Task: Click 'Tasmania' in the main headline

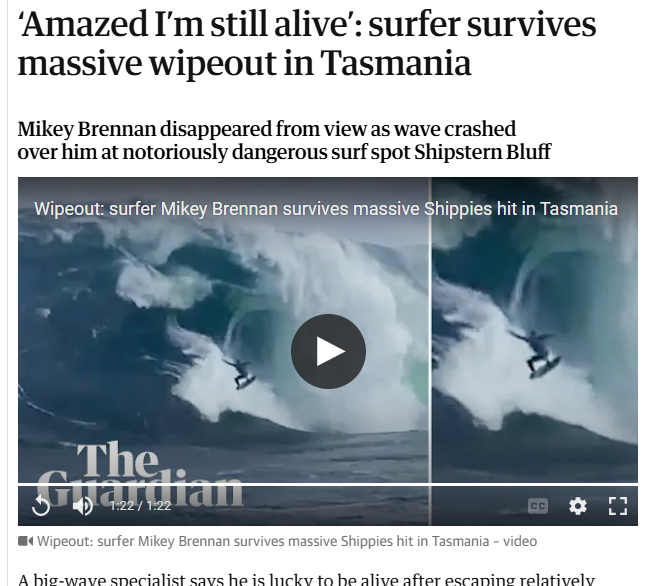Action: (395, 63)
